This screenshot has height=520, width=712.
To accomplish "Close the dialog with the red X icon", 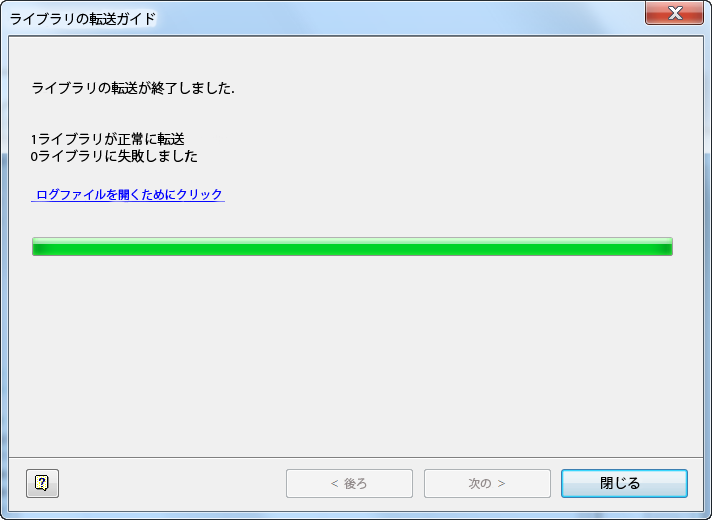I will [x=674, y=13].
